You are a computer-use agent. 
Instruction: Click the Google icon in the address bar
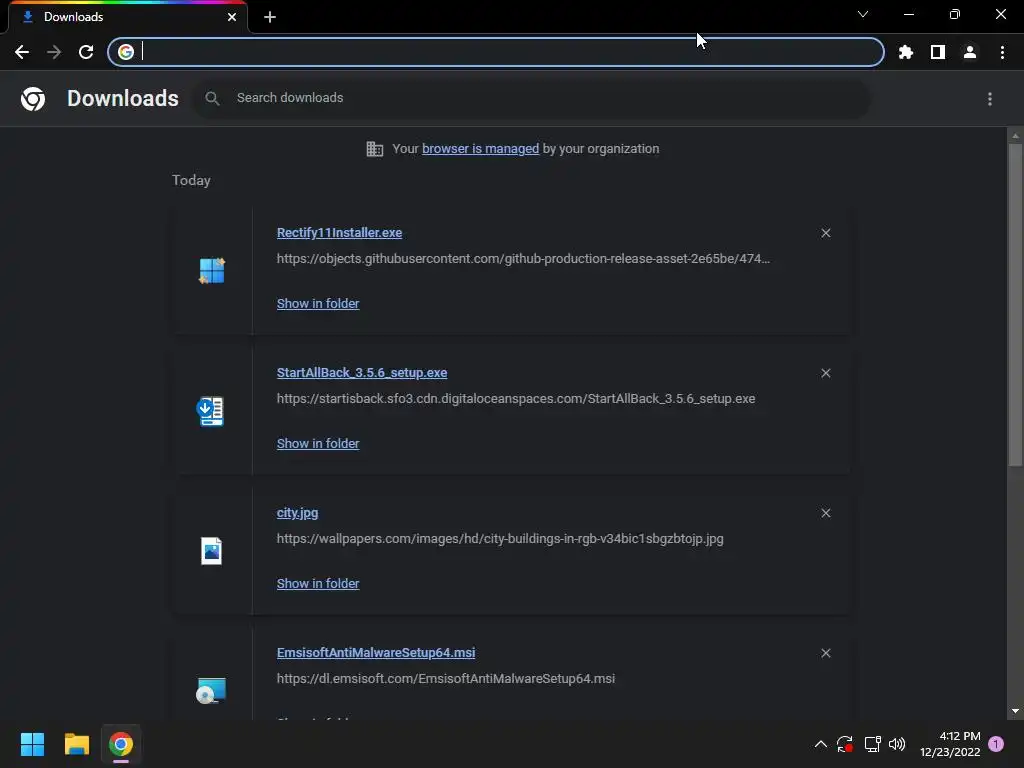[126, 52]
